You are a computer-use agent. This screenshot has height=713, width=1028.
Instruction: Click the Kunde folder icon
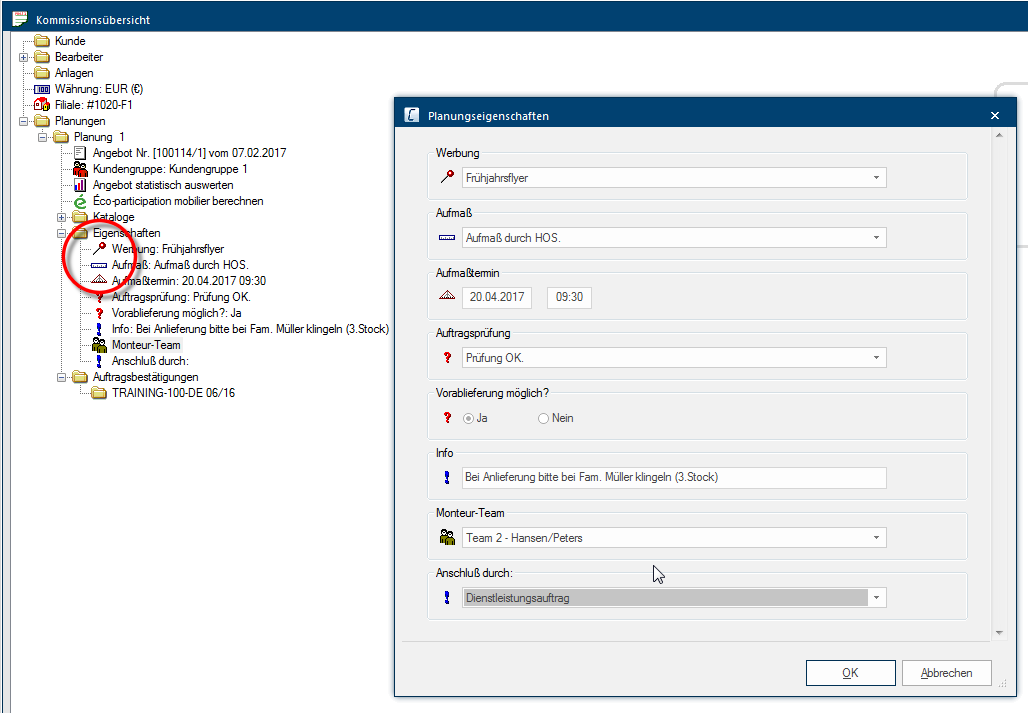pos(42,41)
